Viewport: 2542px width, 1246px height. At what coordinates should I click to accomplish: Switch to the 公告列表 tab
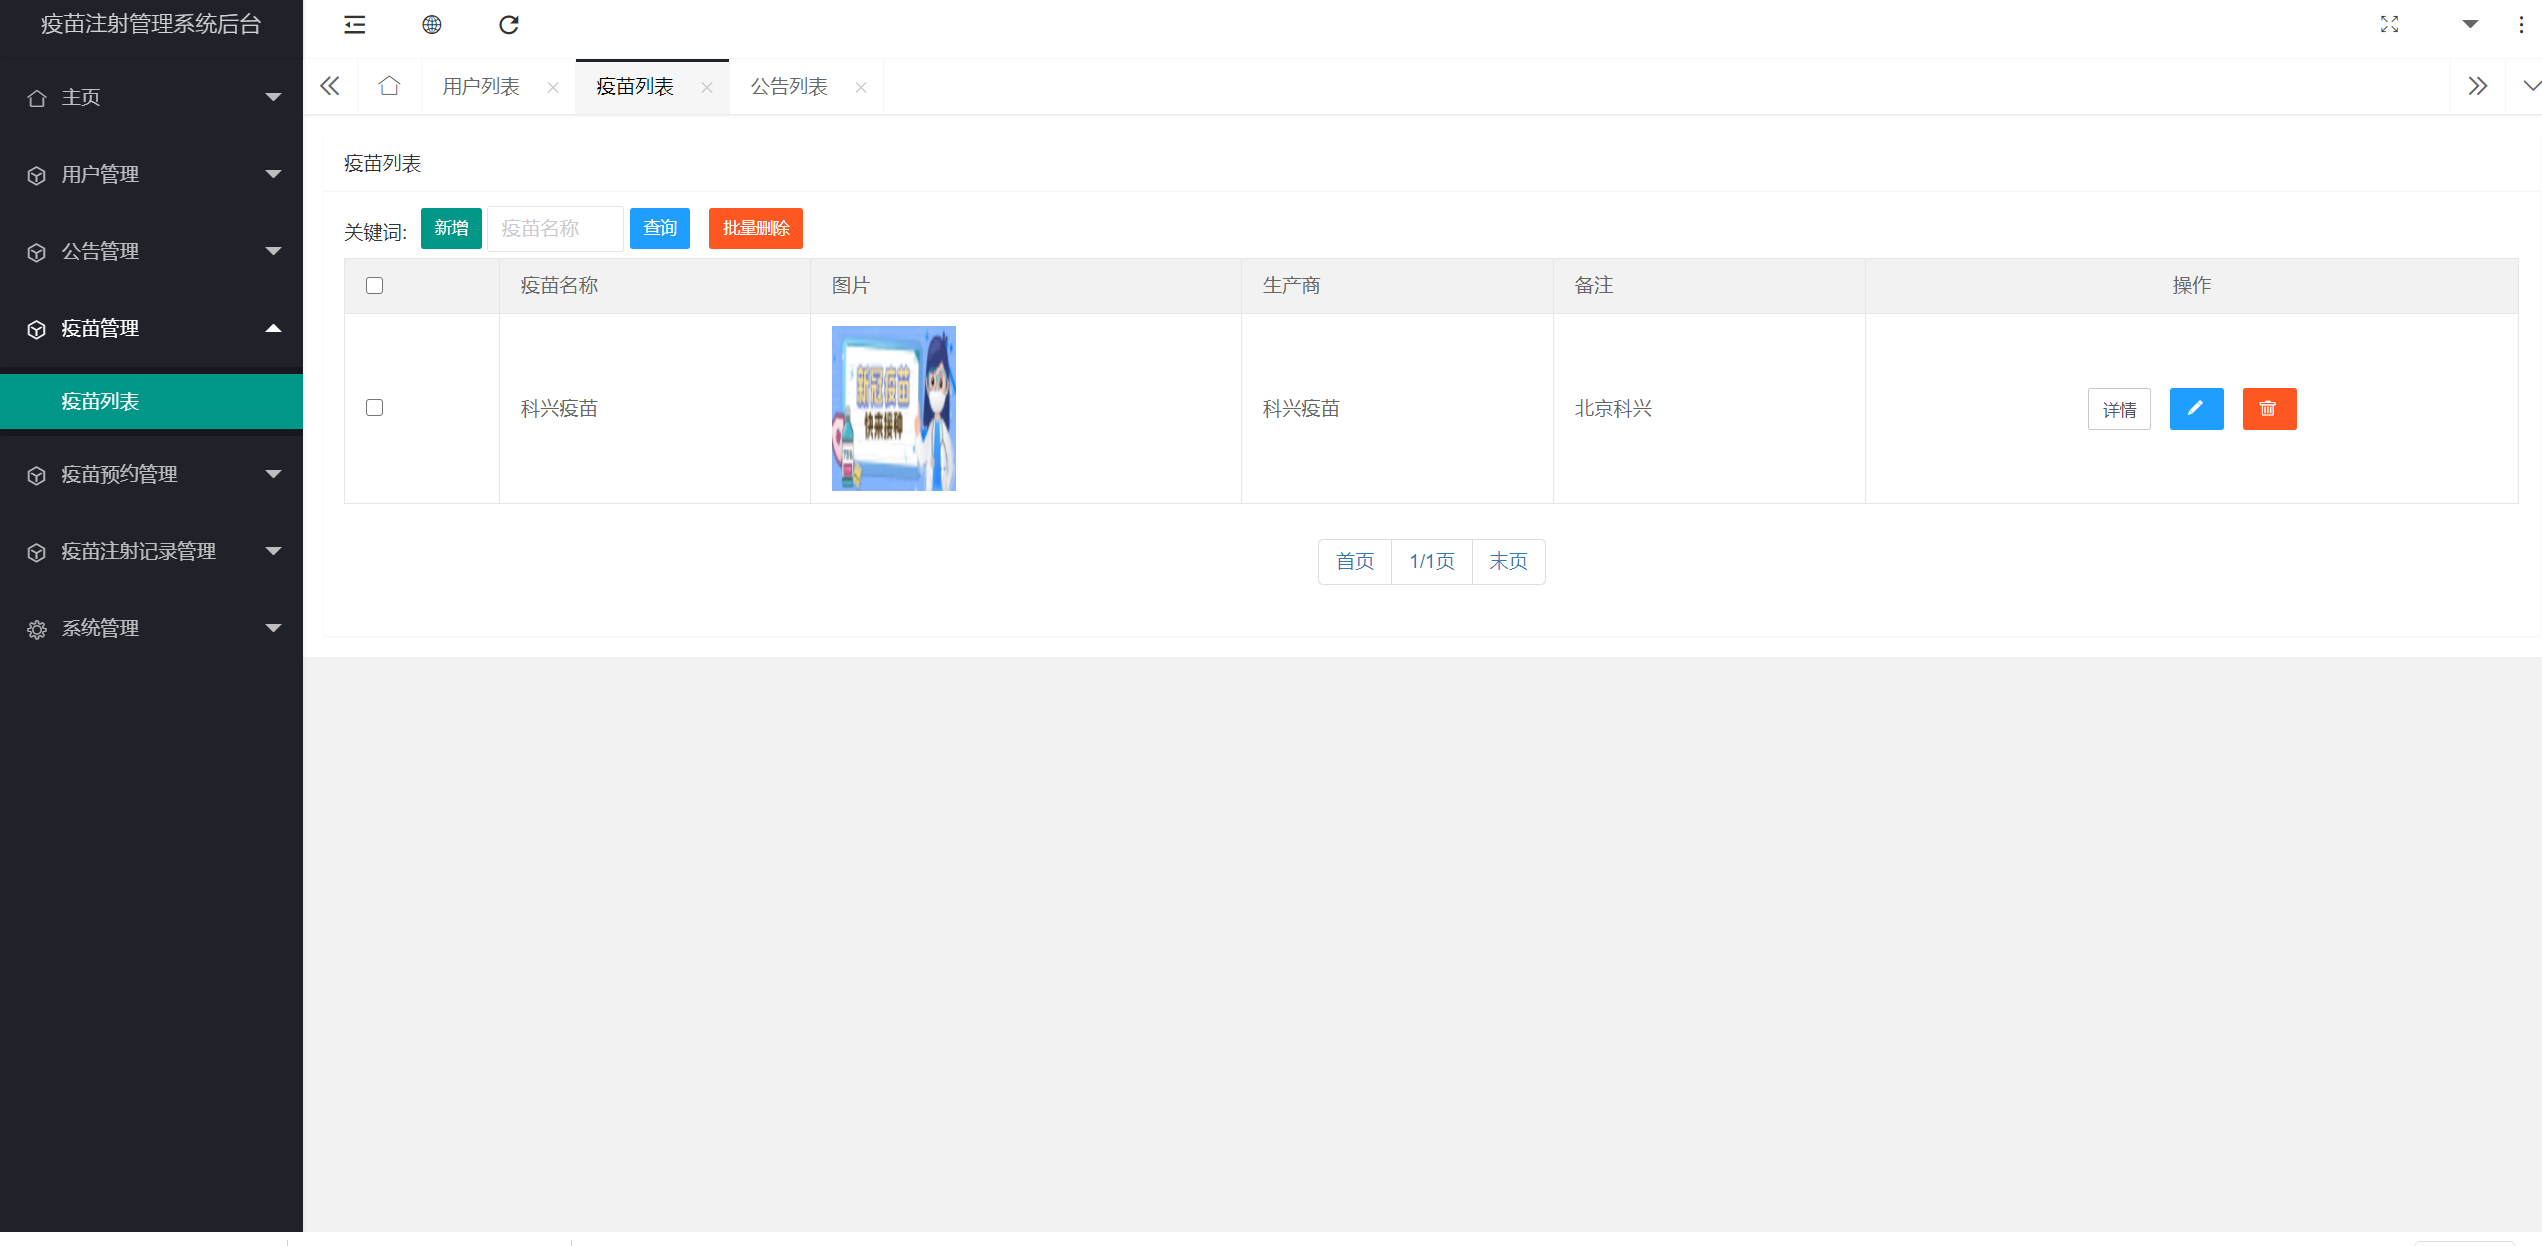click(x=789, y=87)
